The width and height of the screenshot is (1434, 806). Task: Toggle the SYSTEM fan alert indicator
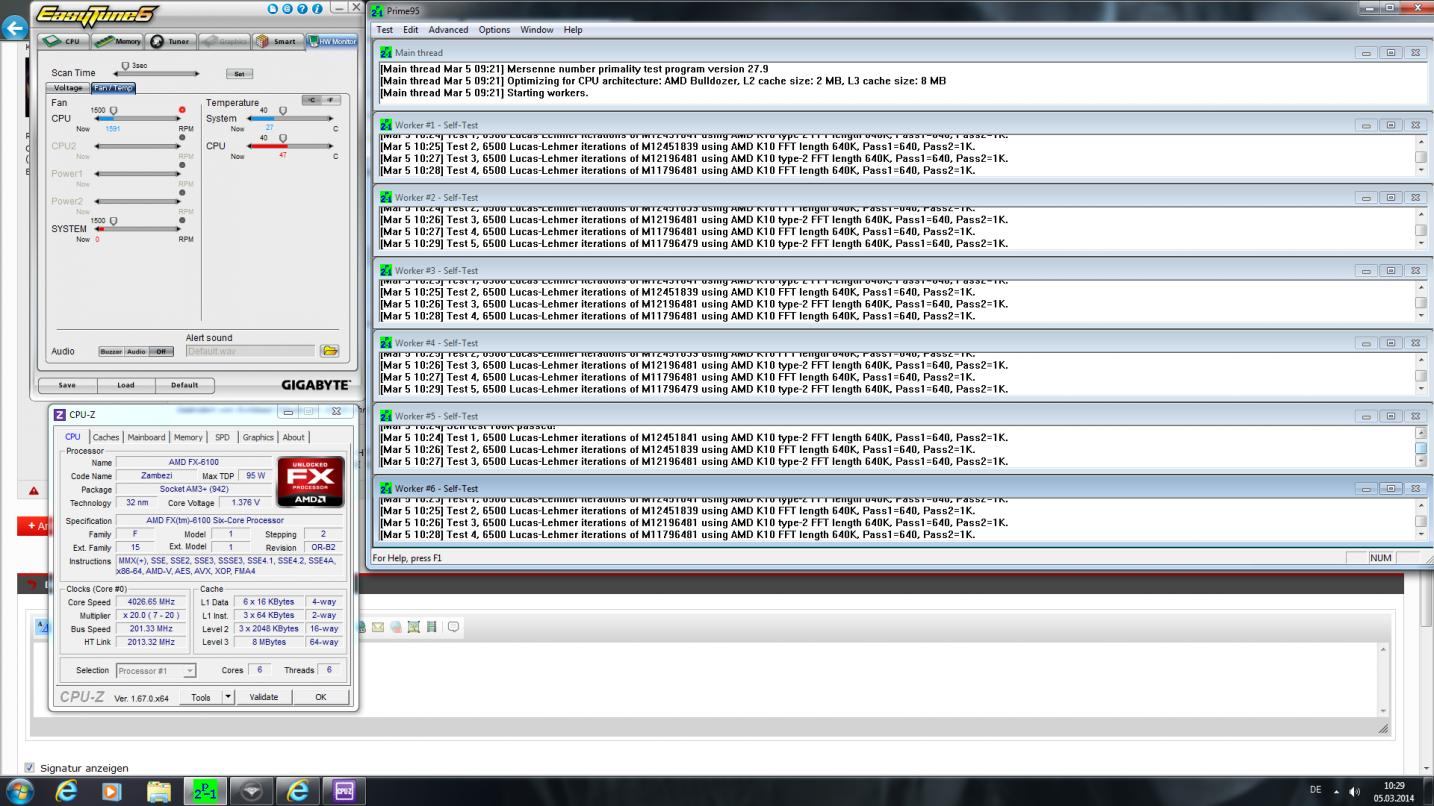(182, 221)
